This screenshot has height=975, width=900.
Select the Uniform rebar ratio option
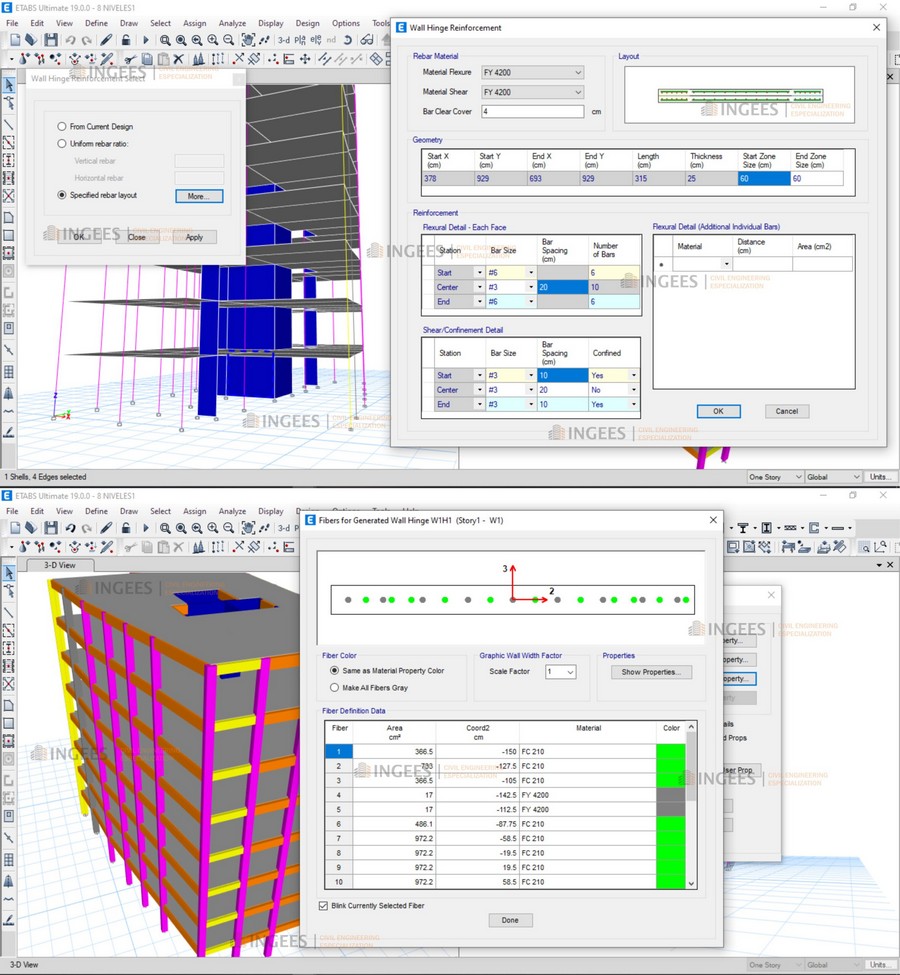point(62,144)
